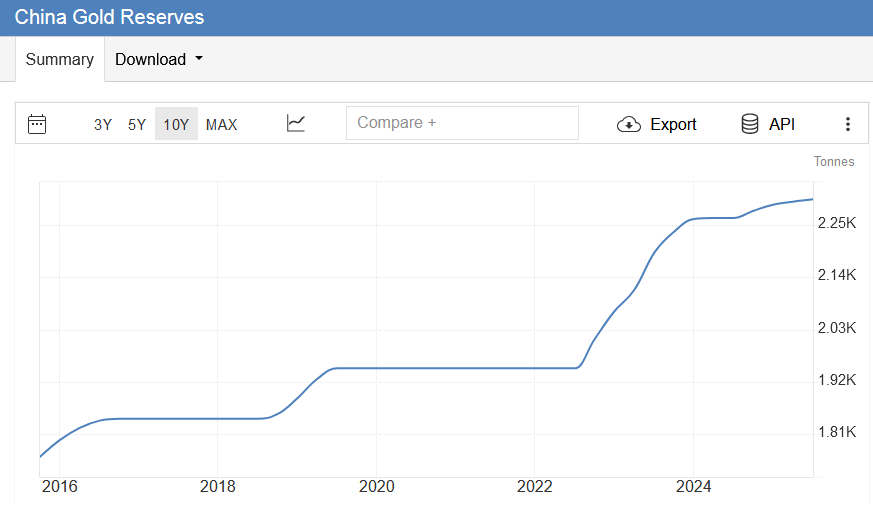Click the 2020 x-axis label
Image resolution: width=873 pixels, height=506 pixels.
point(376,486)
